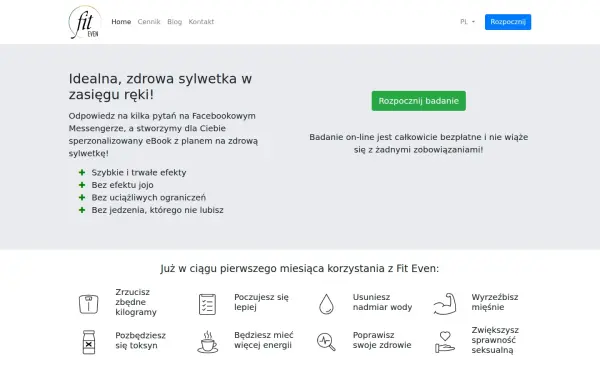Click the toxin bottle icon beside Pozbędziesz się toksyn
600x375 pixels.
(x=89, y=342)
